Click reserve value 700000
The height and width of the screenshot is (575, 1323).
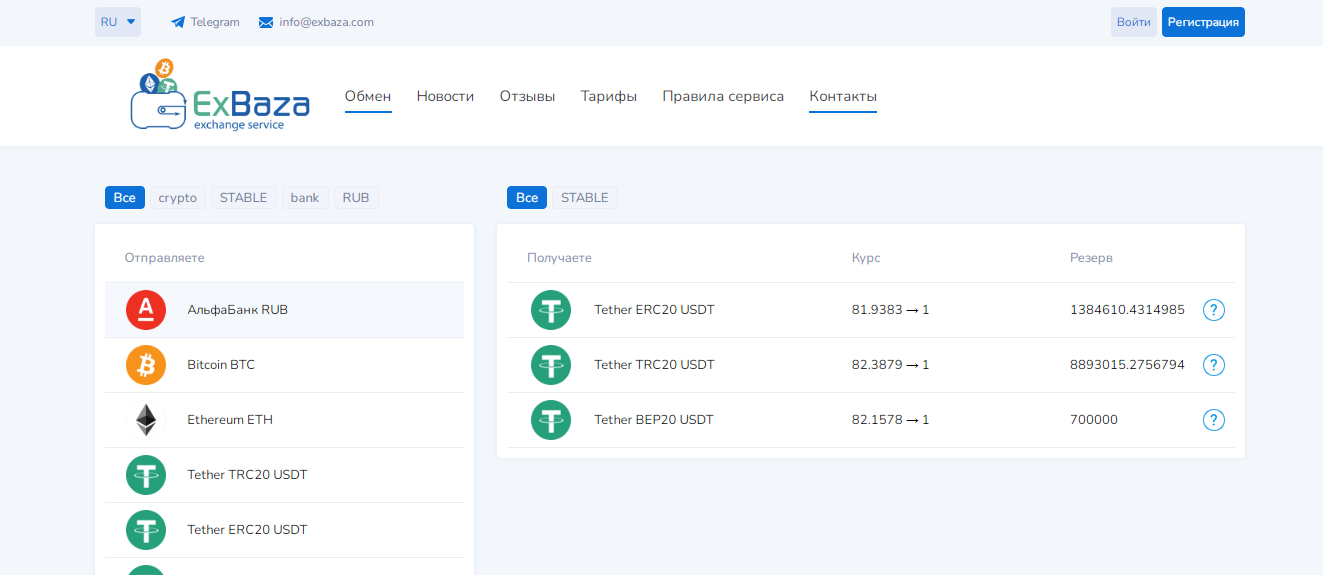[x=1094, y=420]
